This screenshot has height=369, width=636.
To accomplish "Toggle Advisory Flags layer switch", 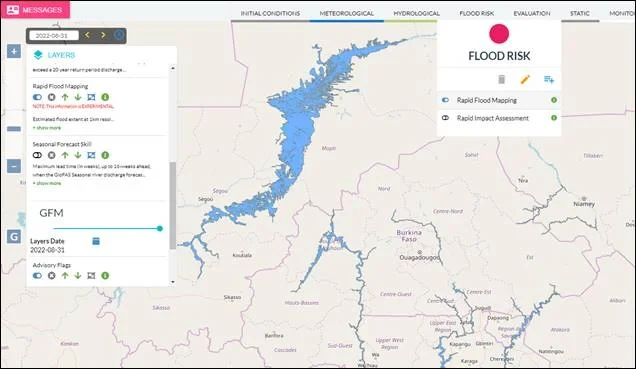I will pyautogui.click(x=37, y=276).
